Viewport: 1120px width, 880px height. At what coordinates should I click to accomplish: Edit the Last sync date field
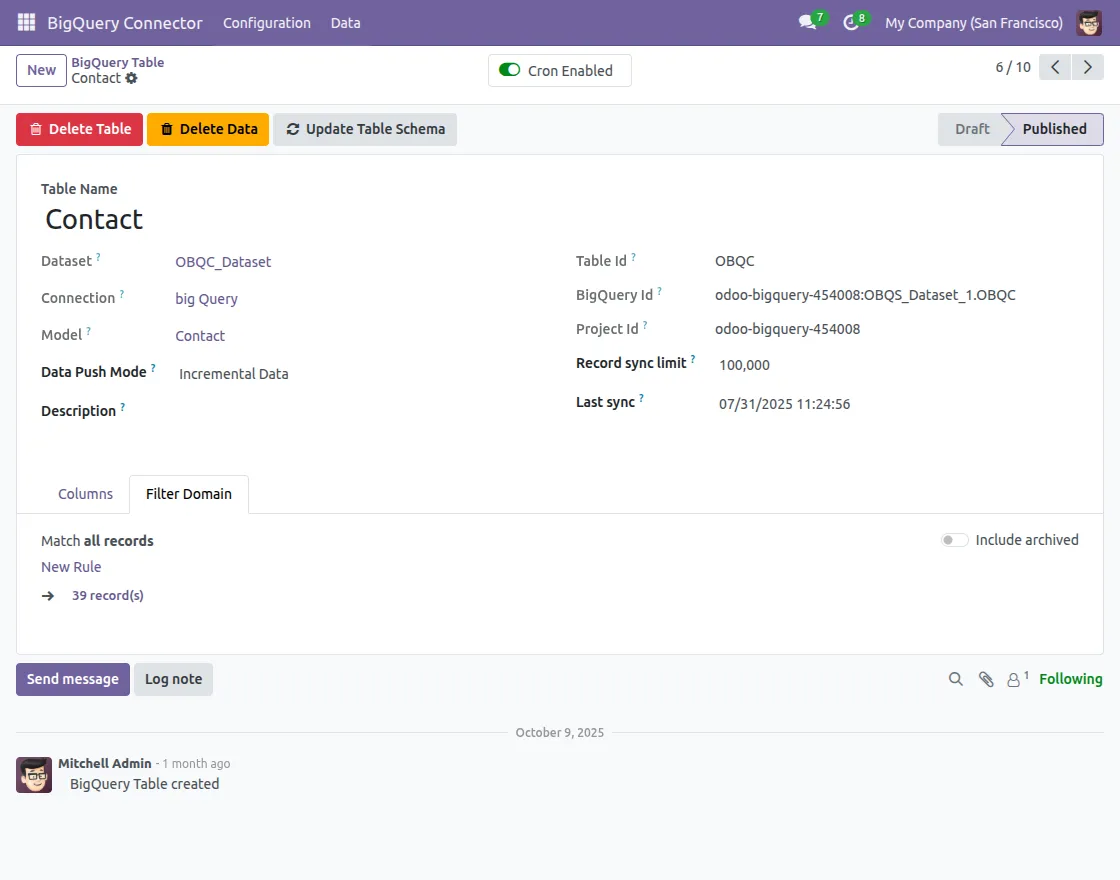coord(896,404)
